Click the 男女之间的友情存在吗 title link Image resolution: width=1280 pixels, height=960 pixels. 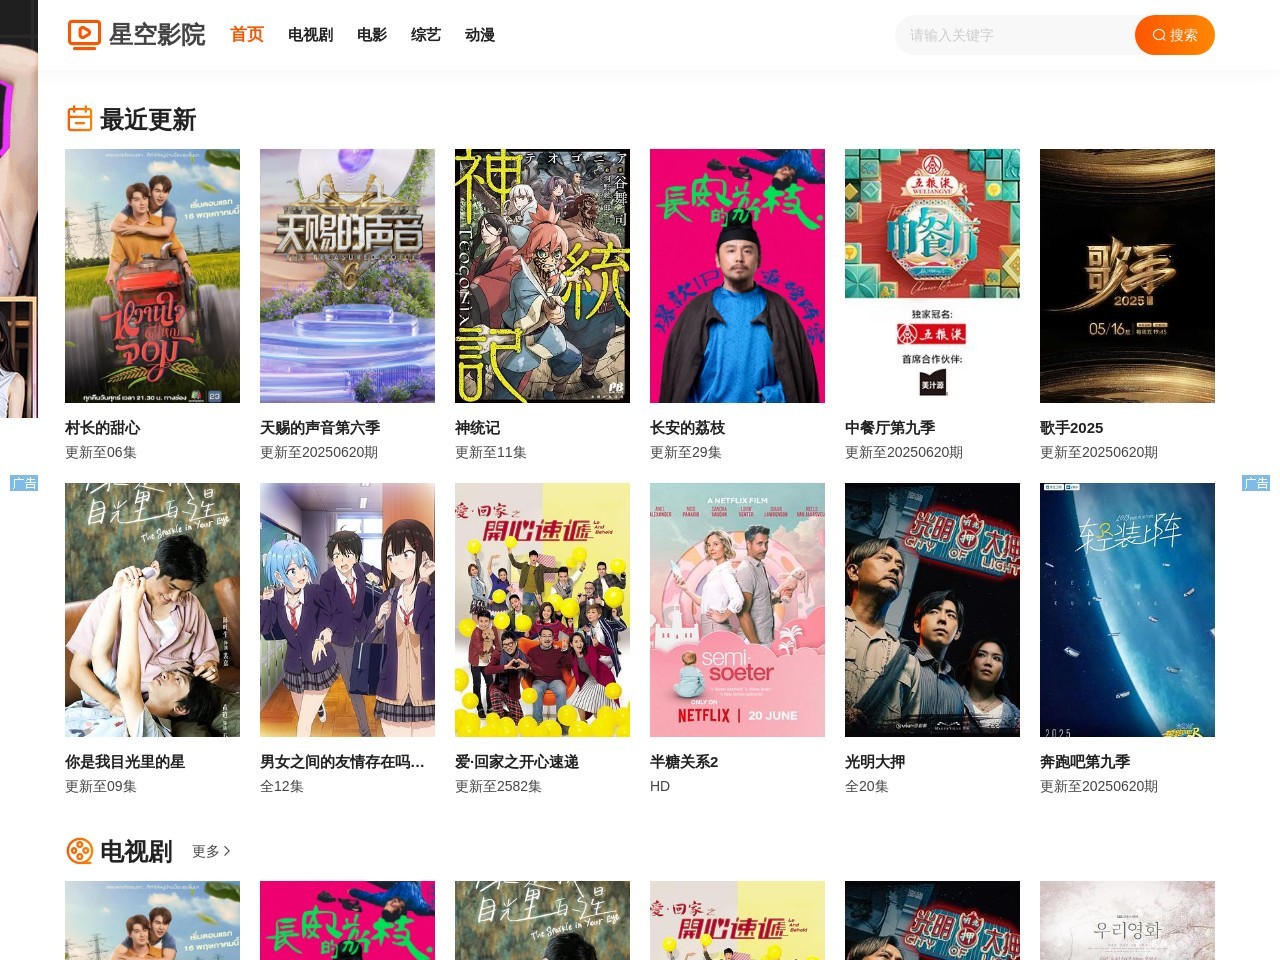click(x=342, y=762)
